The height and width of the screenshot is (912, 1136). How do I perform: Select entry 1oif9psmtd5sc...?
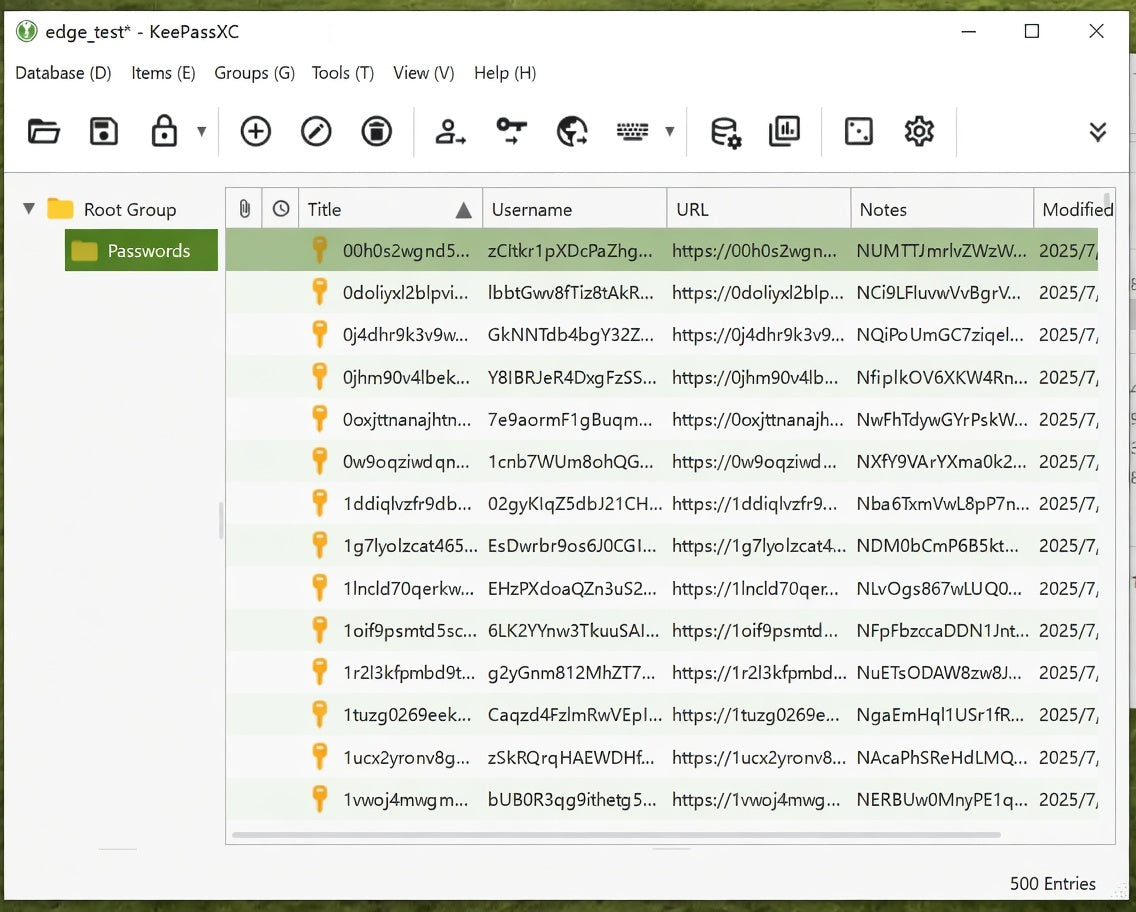[661, 630]
